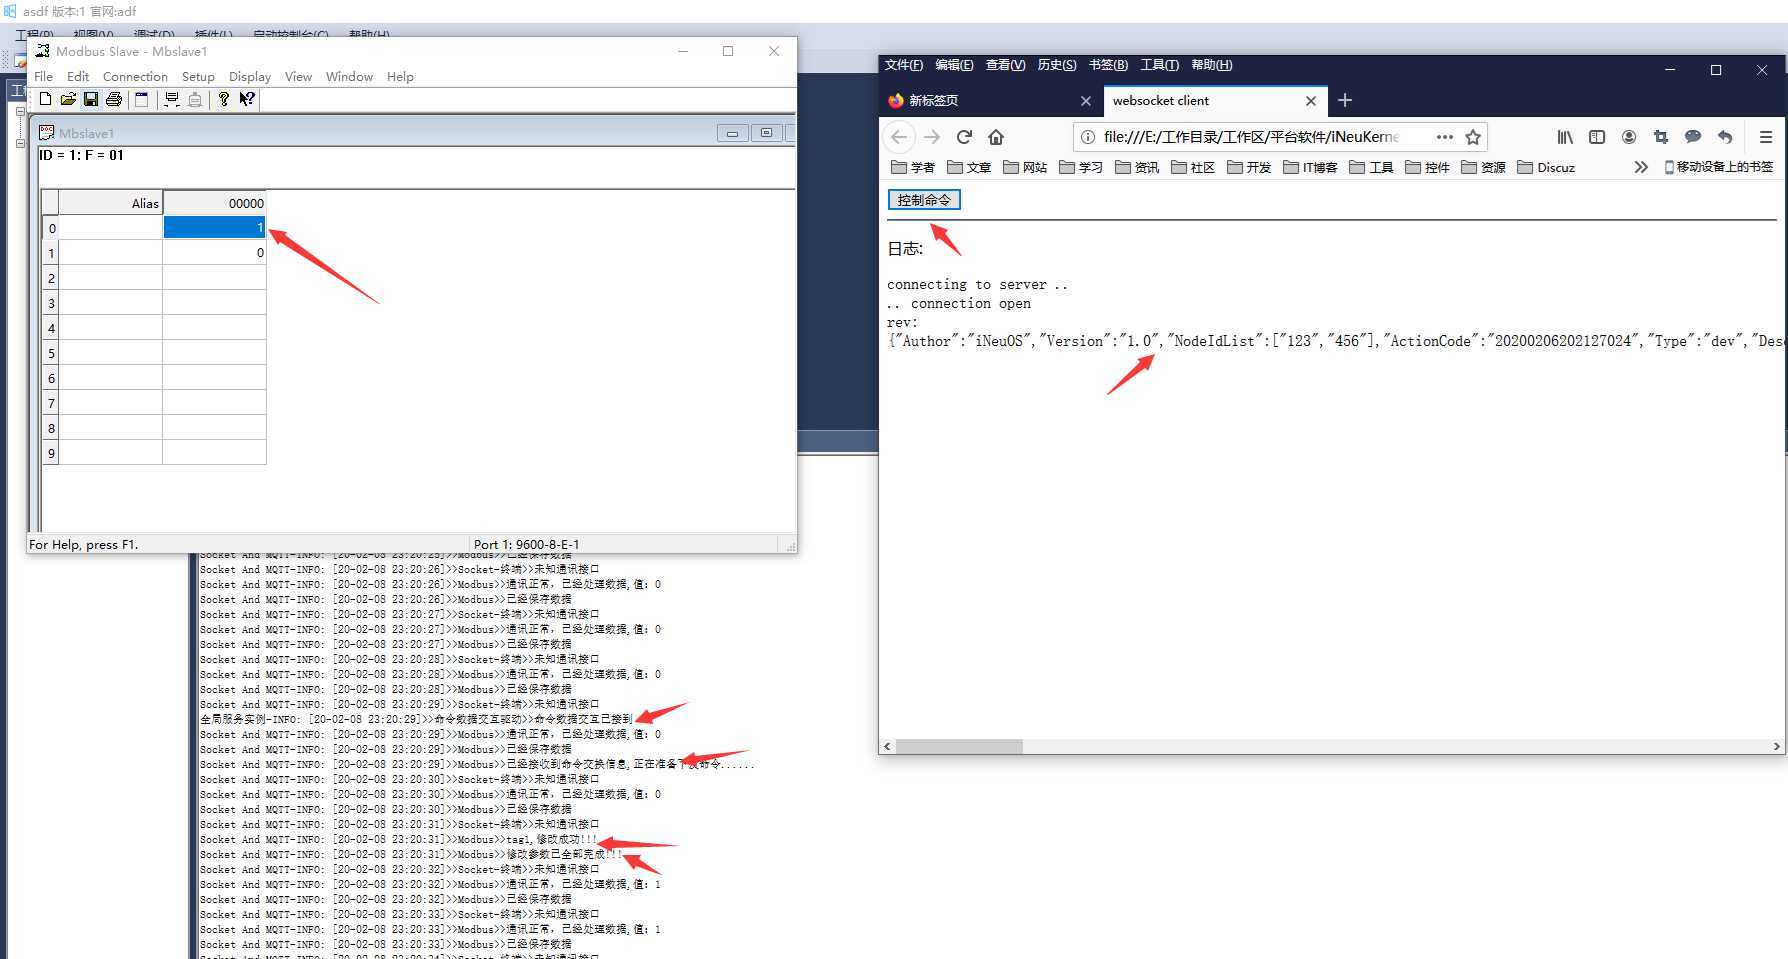Click the undo arrow icon in Firefox toolbar

1725,137
